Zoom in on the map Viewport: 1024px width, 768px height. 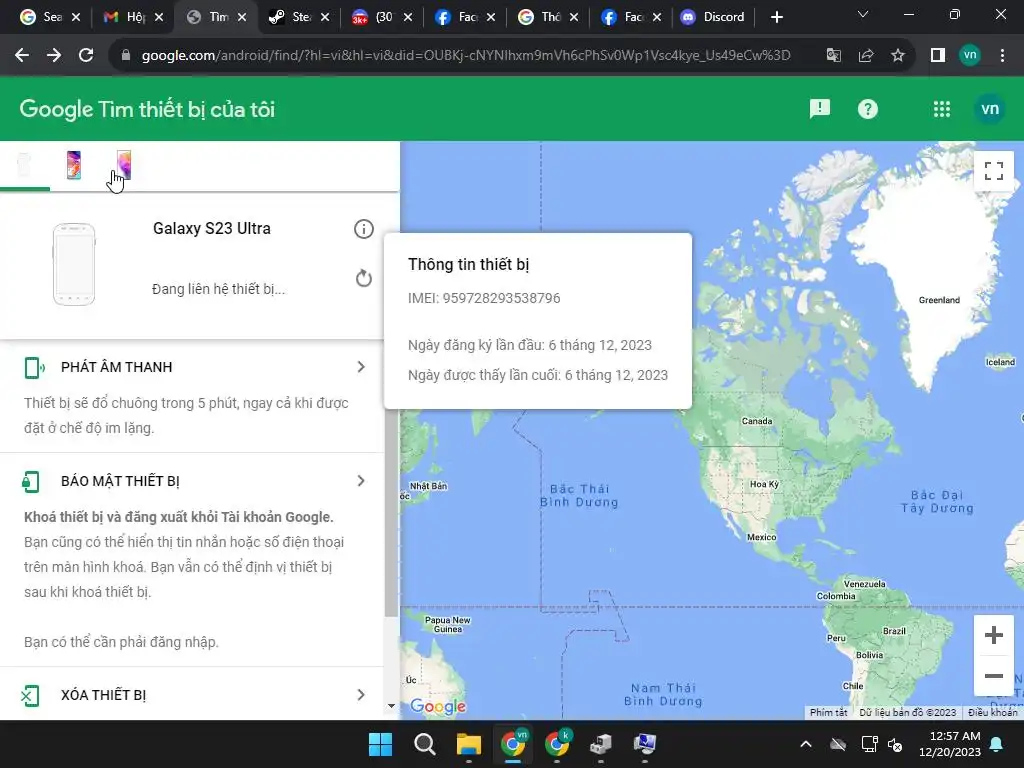coord(993,635)
